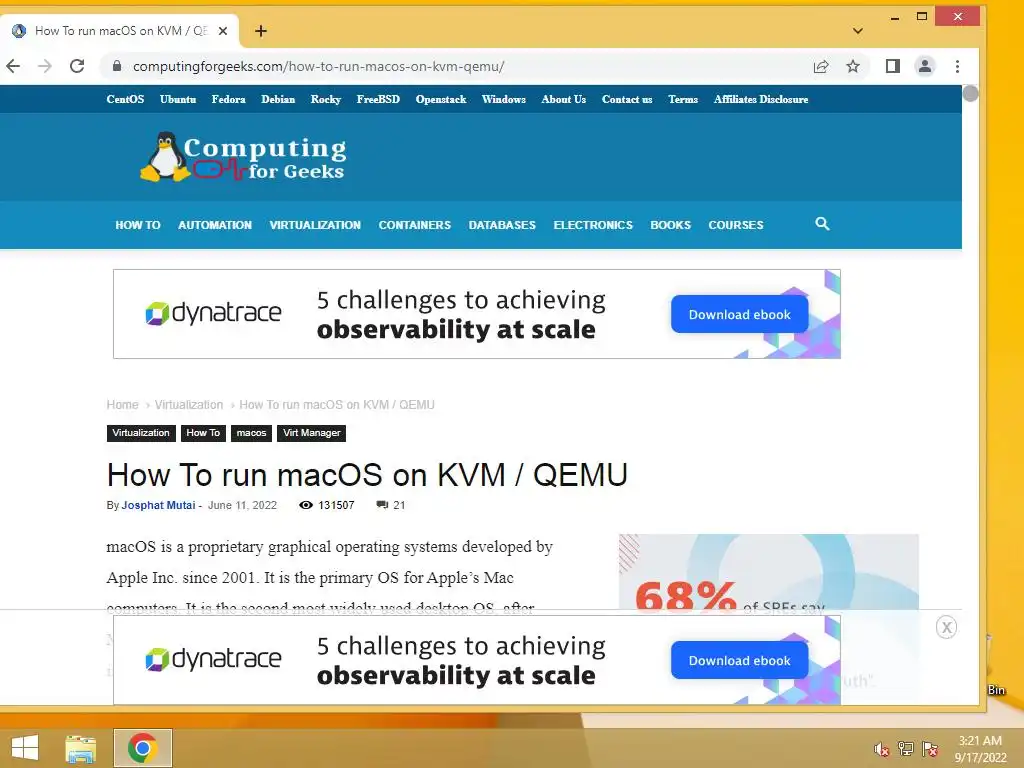
Task: Click Chrome icon in taskbar
Action: 142,748
